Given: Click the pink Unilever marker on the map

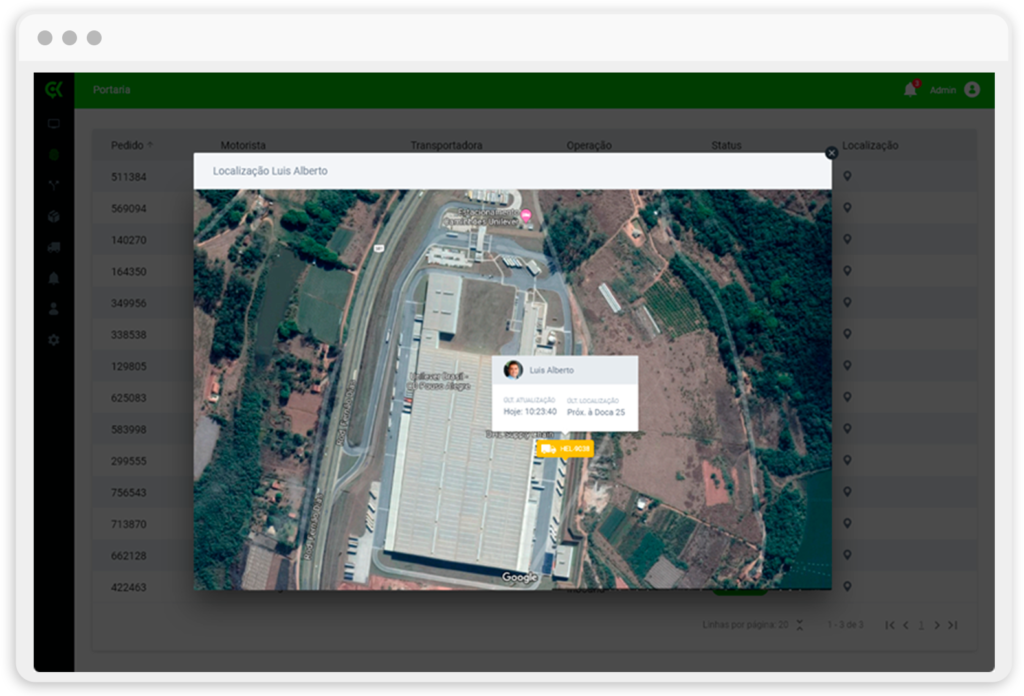Looking at the screenshot, I should (x=526, y=215).
